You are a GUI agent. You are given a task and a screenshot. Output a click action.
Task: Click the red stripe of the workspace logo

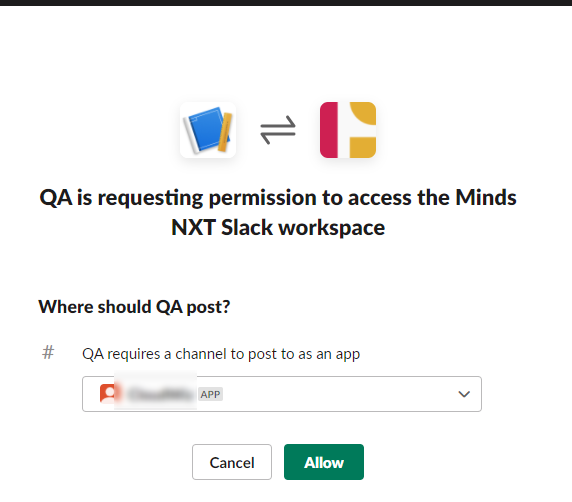[329, 130]
